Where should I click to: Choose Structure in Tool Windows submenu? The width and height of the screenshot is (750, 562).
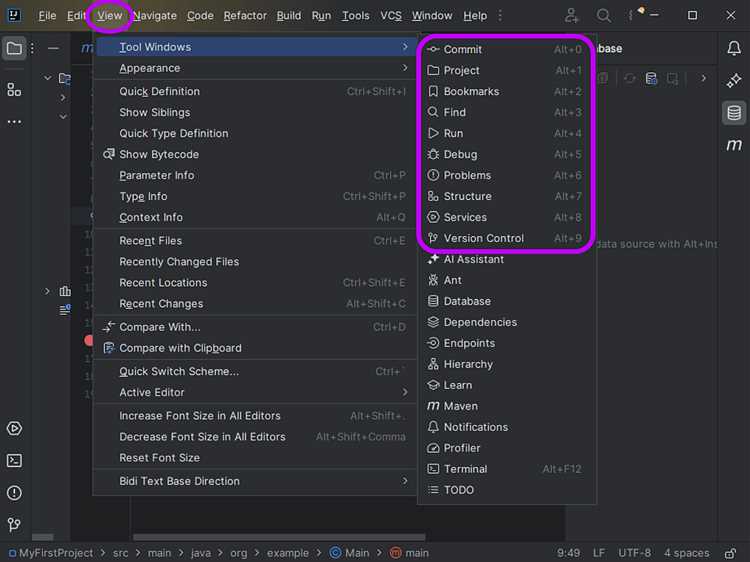pos(506,197)
